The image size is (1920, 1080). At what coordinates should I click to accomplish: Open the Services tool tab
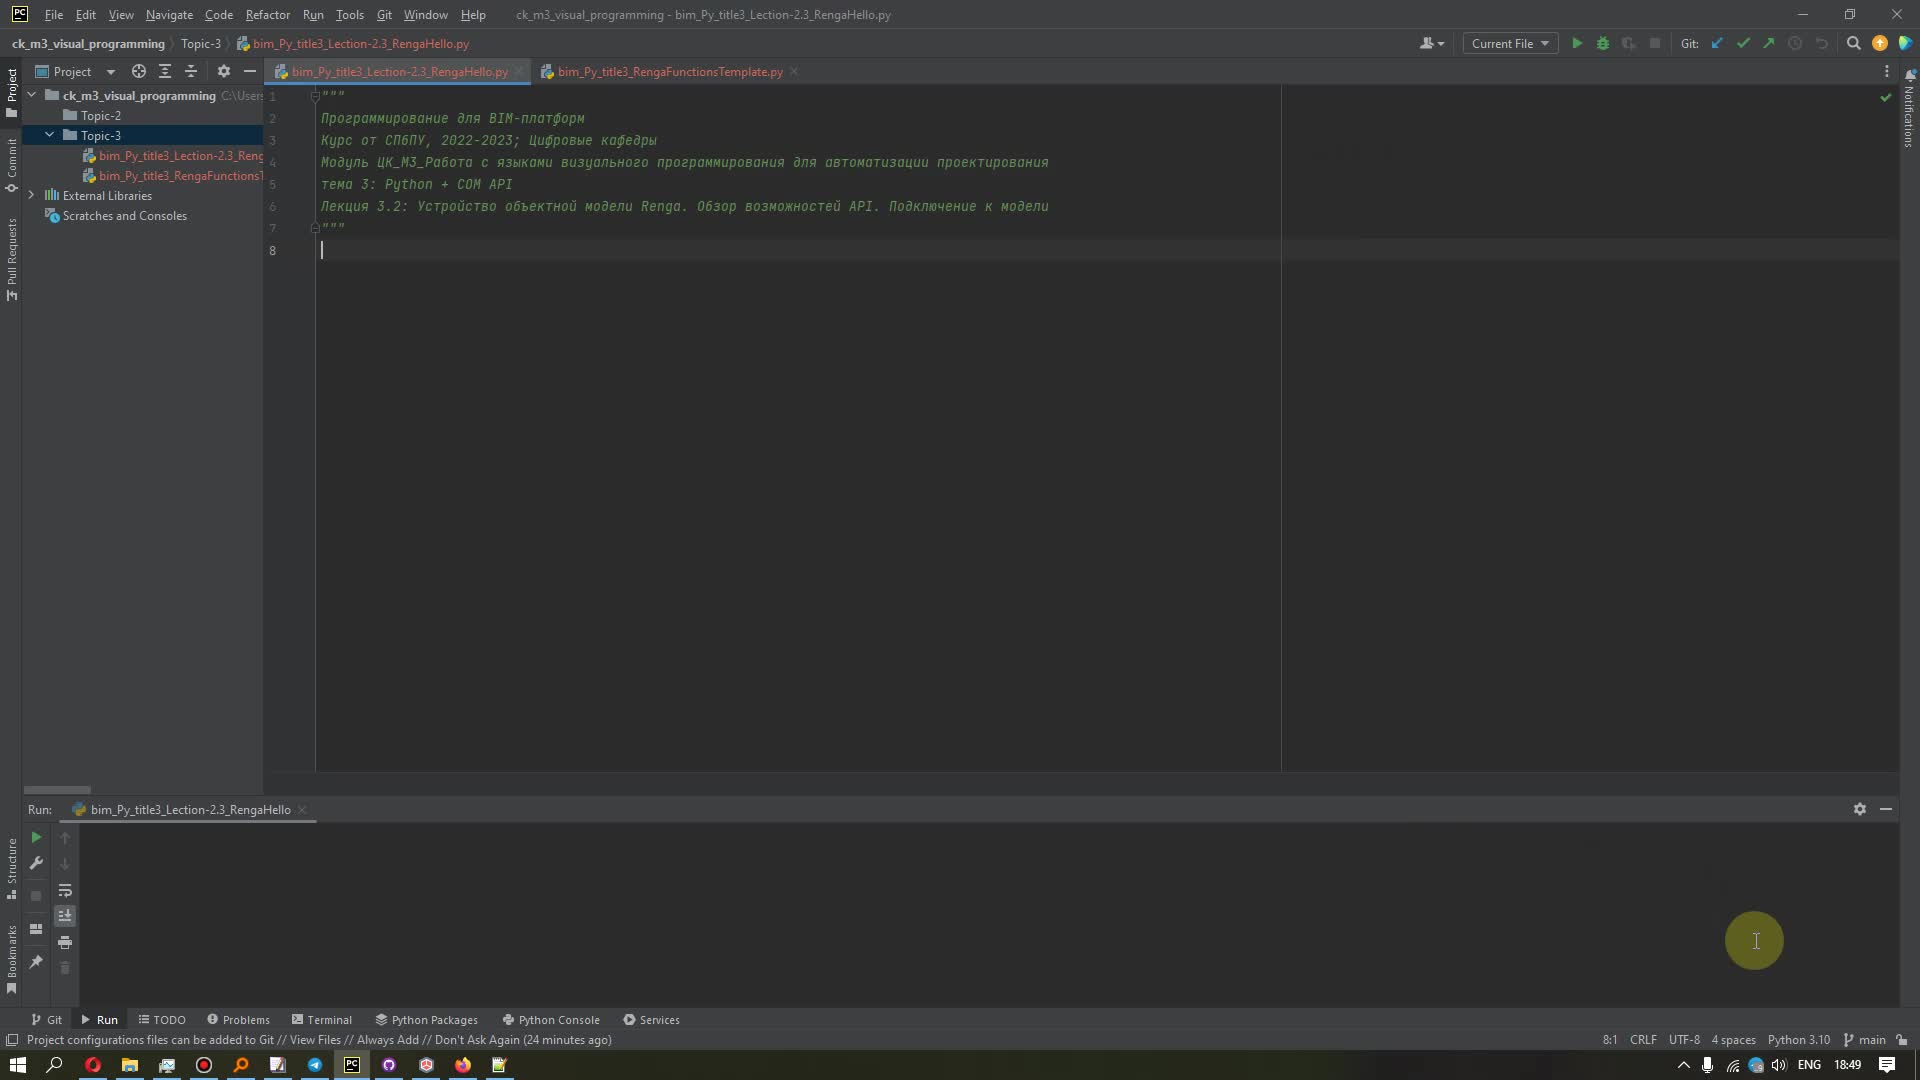click(x=651, y=1020)
